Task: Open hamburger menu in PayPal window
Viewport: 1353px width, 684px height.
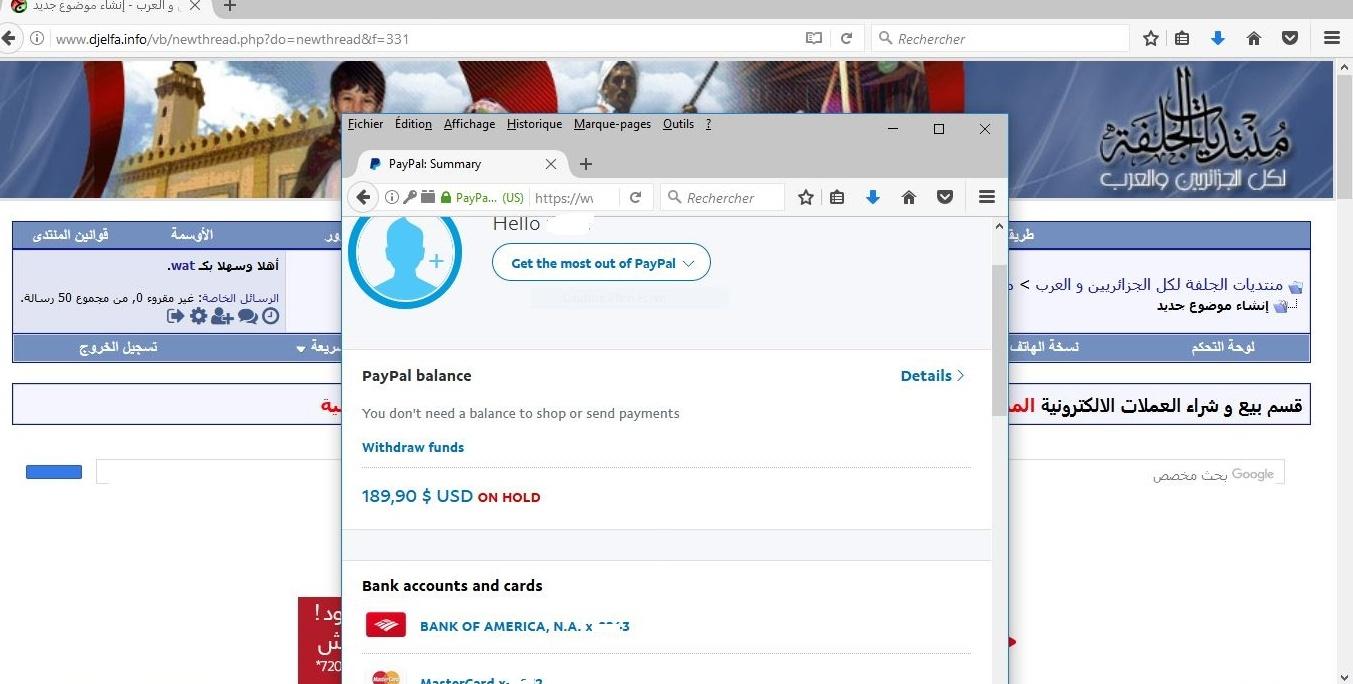Action: coord(987,197)
